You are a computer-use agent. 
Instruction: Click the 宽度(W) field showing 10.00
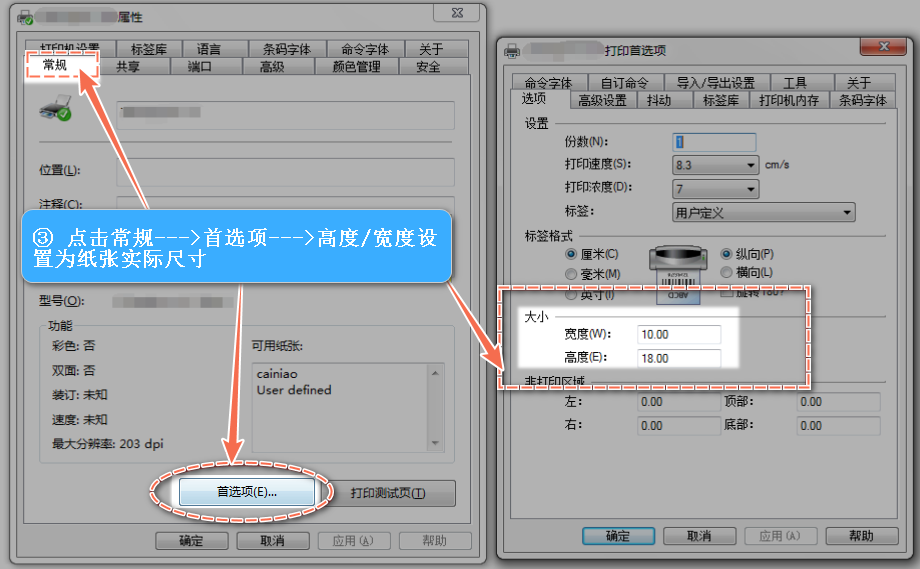click(679, 334)
